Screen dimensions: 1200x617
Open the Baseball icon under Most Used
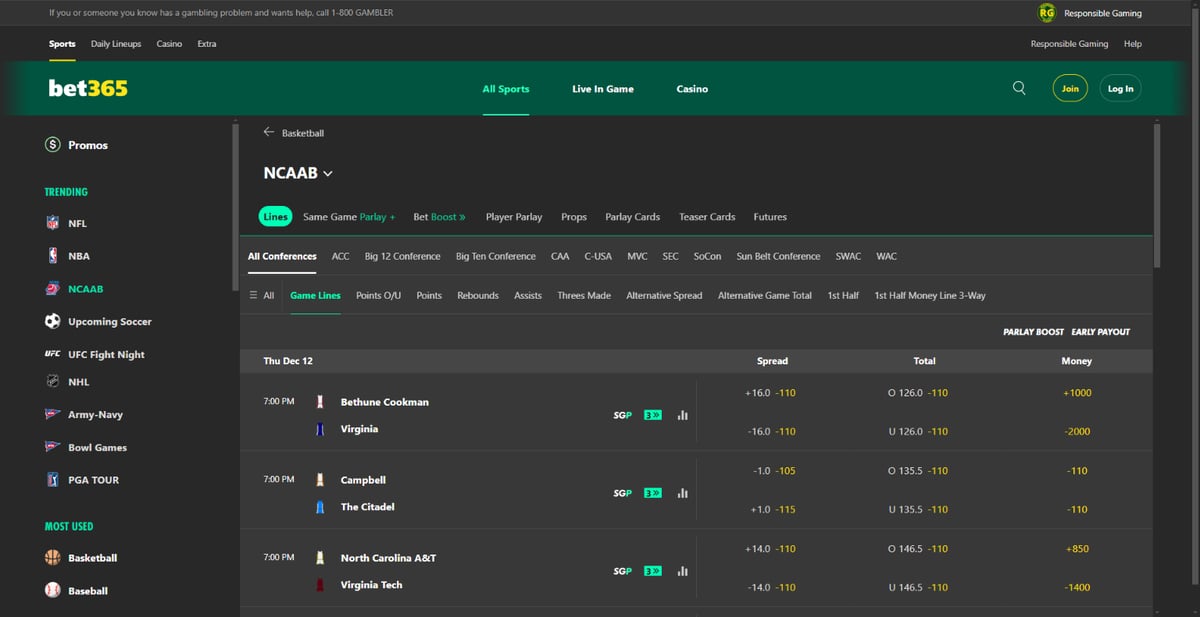[53, 591]
